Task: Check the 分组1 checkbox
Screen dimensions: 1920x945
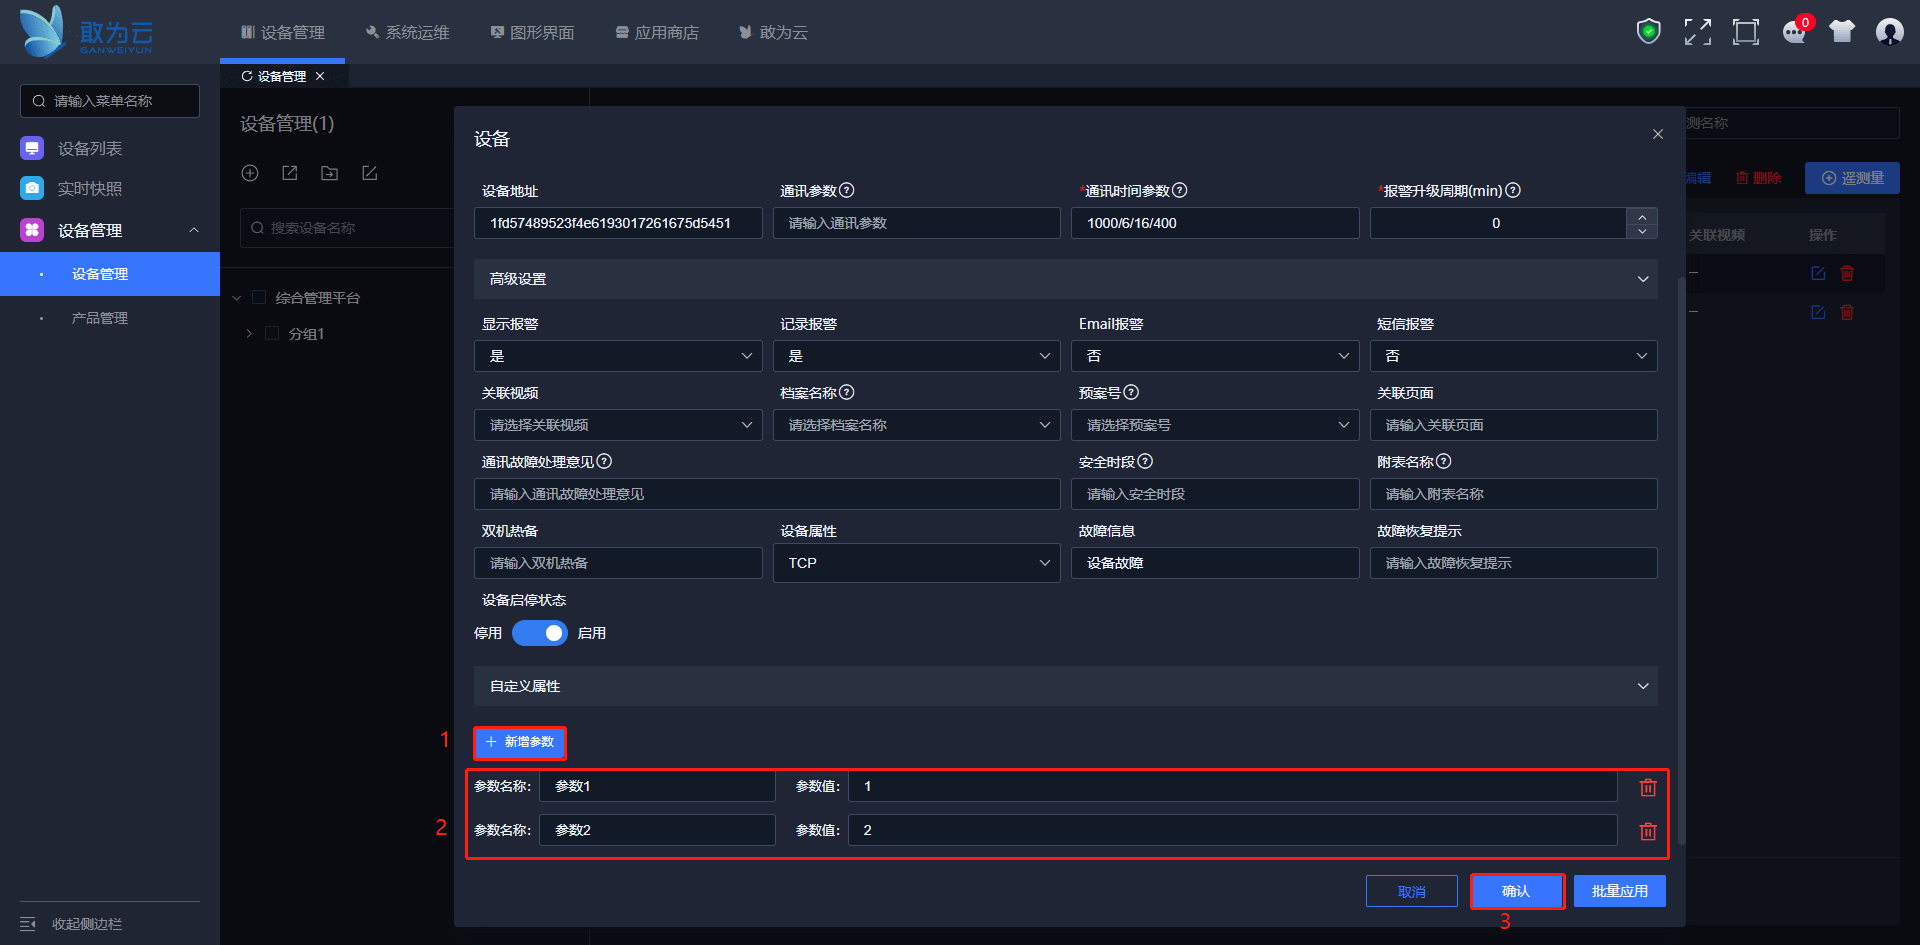Action: 272,333
